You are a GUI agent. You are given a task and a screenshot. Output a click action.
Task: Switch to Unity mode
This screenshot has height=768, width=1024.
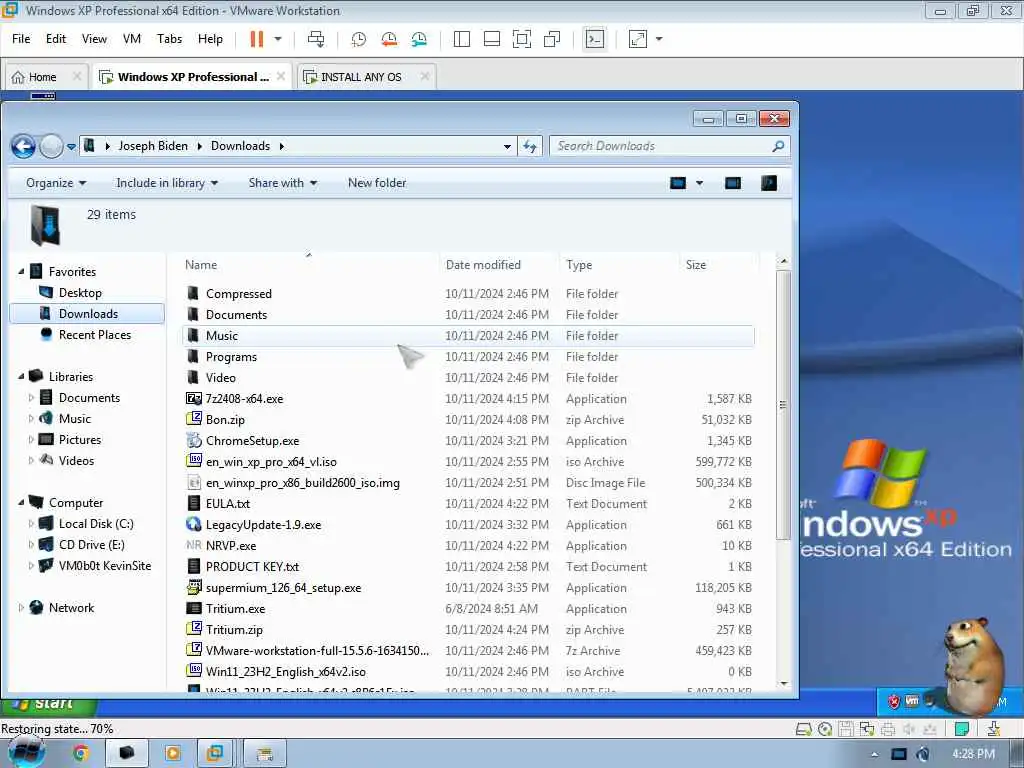pyautogui.click(x=552, y=39)
